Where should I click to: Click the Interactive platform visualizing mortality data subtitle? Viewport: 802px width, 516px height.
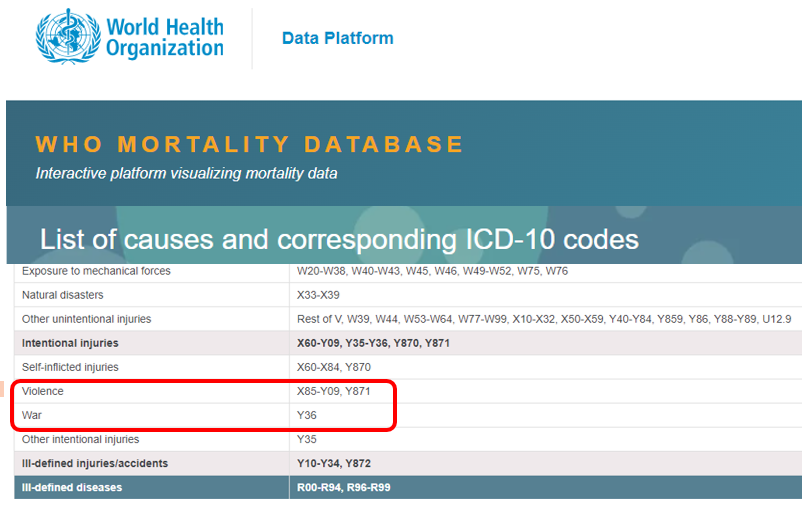(186, 173)
